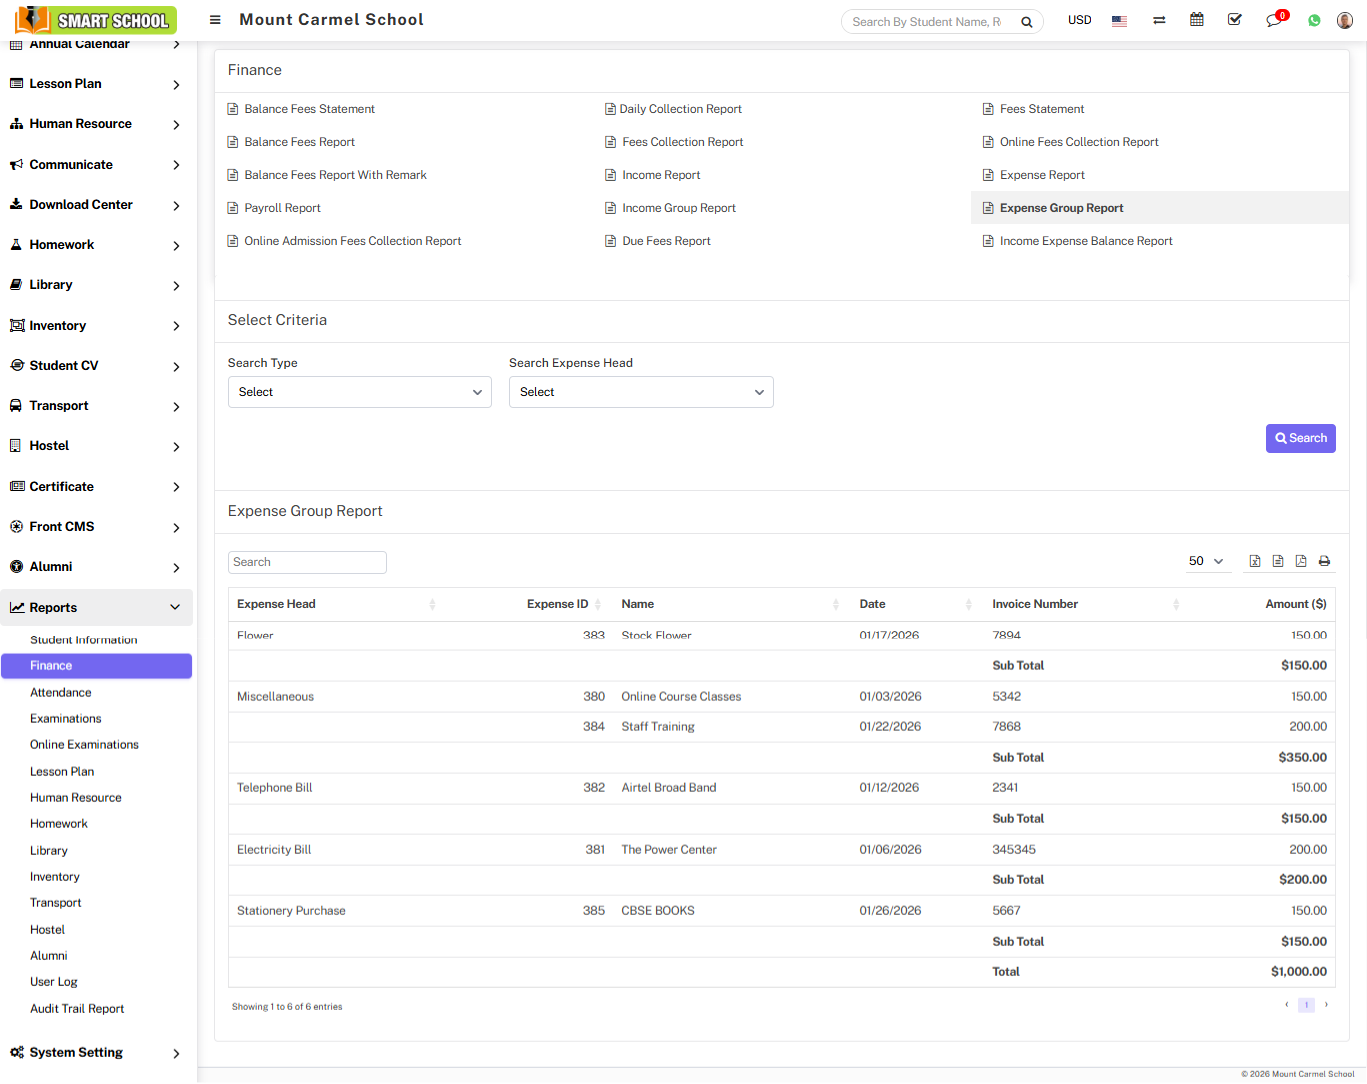This screenshot has height=1084, width=1367.
Task: Print the Expense Group Report
Action: click(x=1324, y=561)
